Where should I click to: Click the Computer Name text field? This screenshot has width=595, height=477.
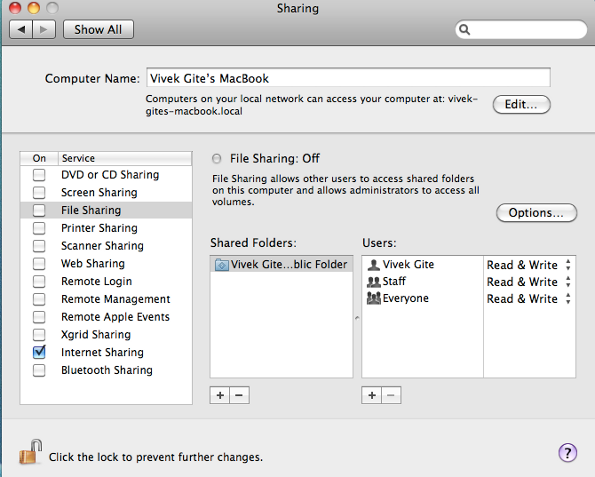[348, 78]
